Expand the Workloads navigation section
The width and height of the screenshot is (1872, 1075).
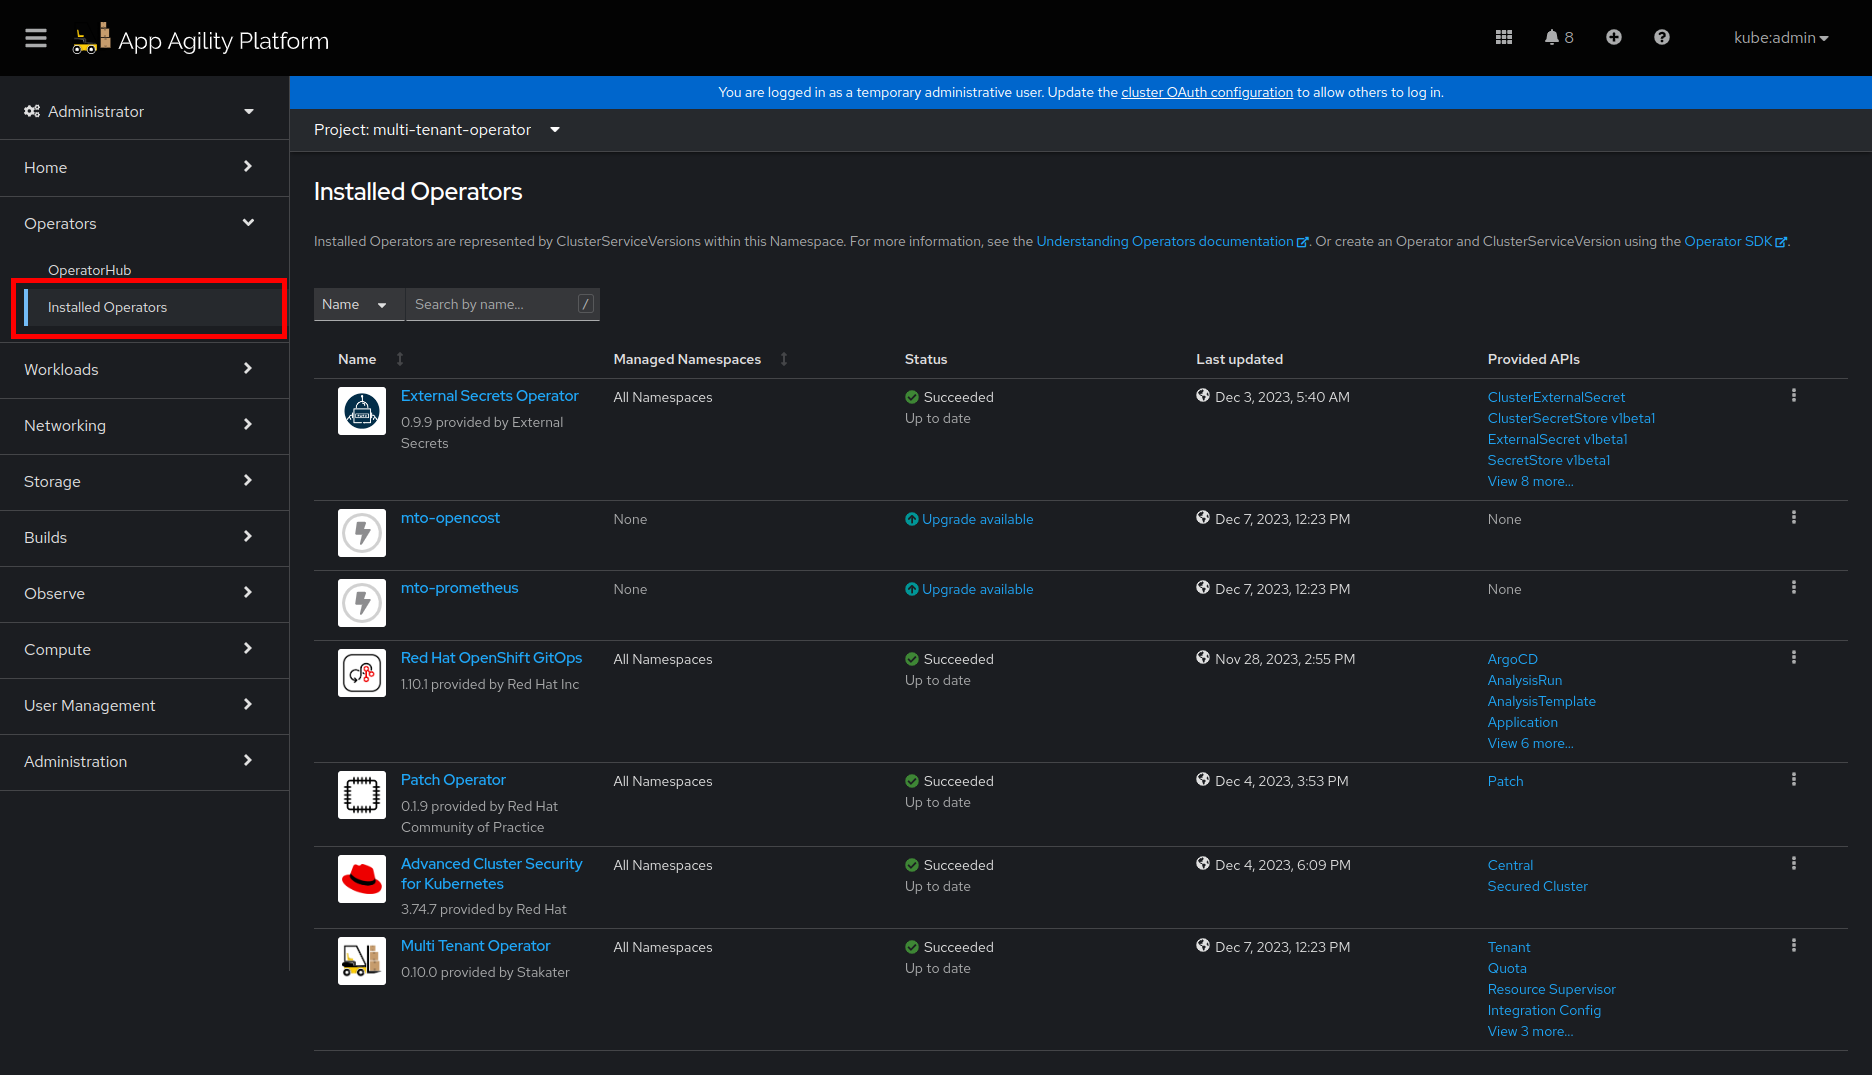click(x=140, y=369)
